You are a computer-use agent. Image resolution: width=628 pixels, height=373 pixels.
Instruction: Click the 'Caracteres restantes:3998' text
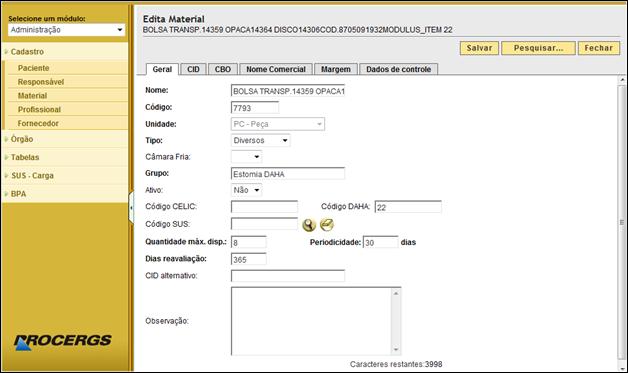396,364
